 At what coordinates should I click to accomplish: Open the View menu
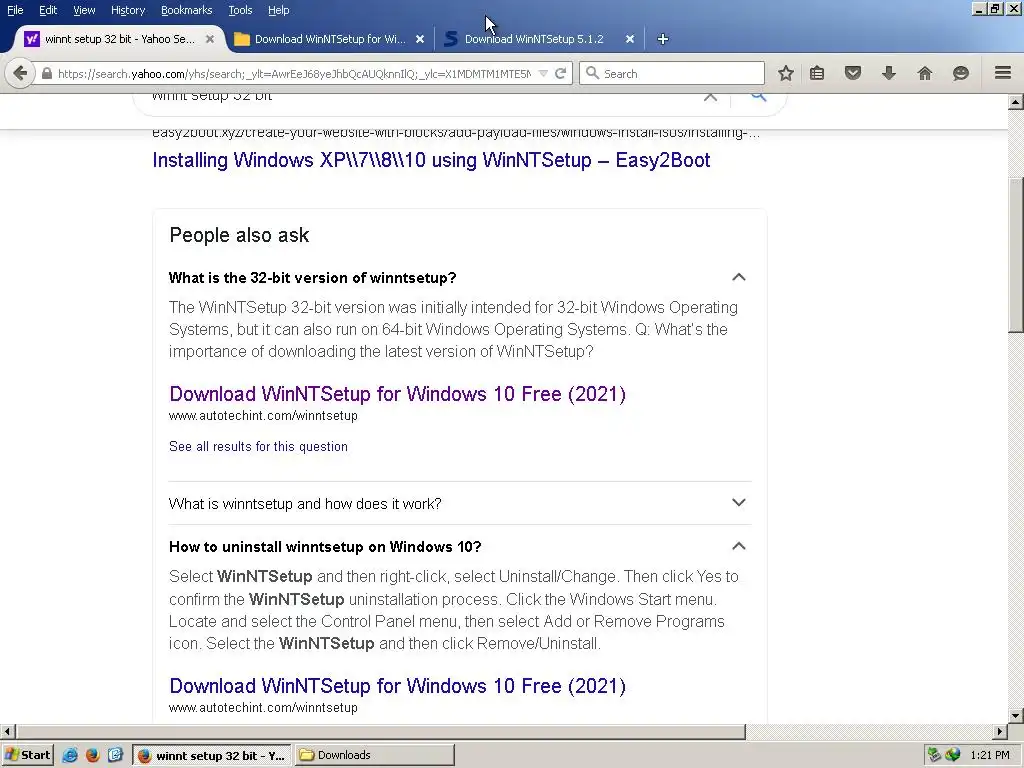(x=84, y=10)
